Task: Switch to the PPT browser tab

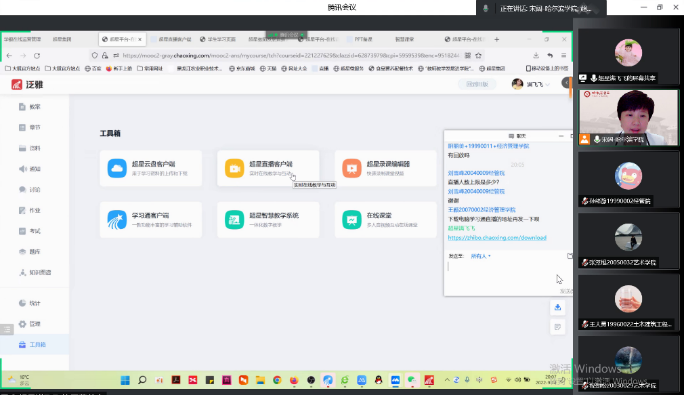Action: pyautogui.click(x=360, y=39)
